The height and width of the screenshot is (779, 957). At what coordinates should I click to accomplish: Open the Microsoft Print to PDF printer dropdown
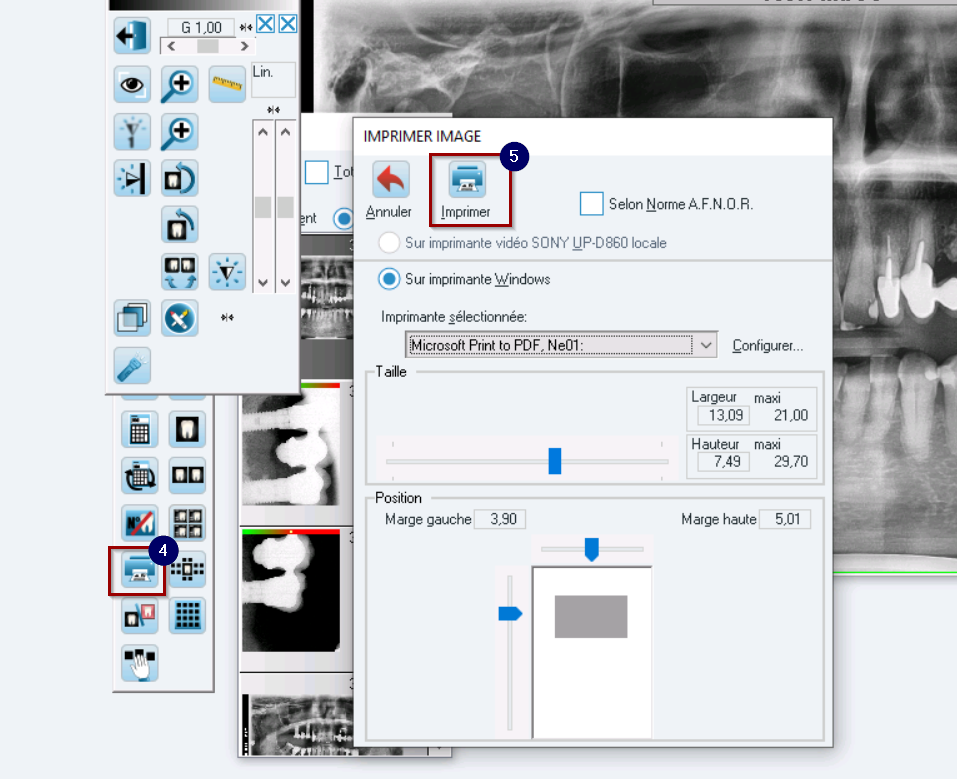(x=706, y=346)
